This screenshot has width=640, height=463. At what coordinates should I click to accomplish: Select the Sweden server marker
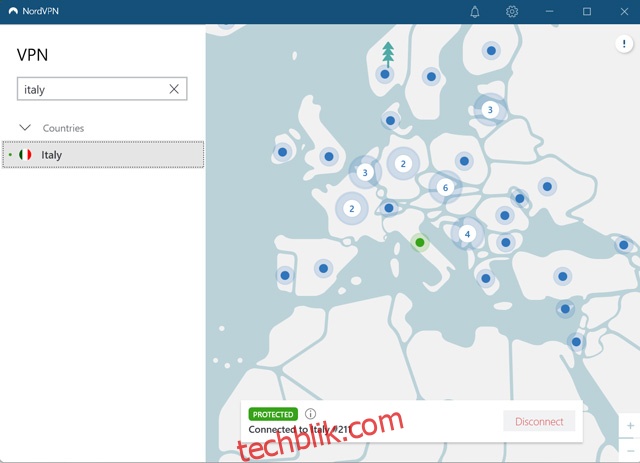tap(431, 76)
